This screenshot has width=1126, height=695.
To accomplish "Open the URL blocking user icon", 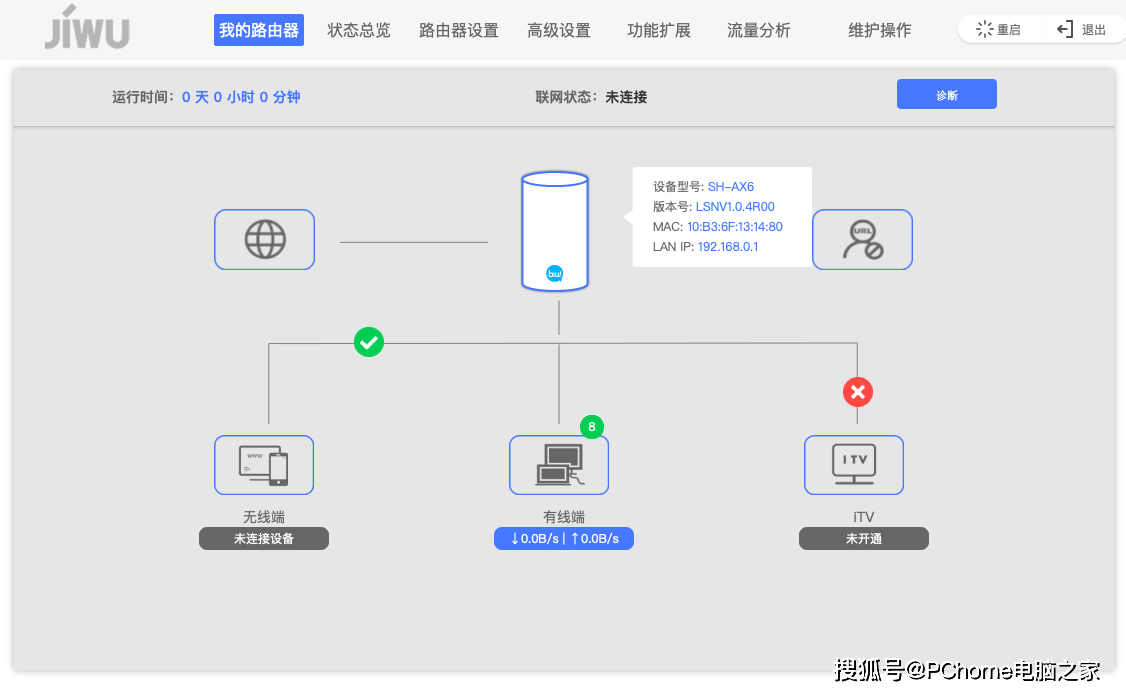I will pos(861,239).
